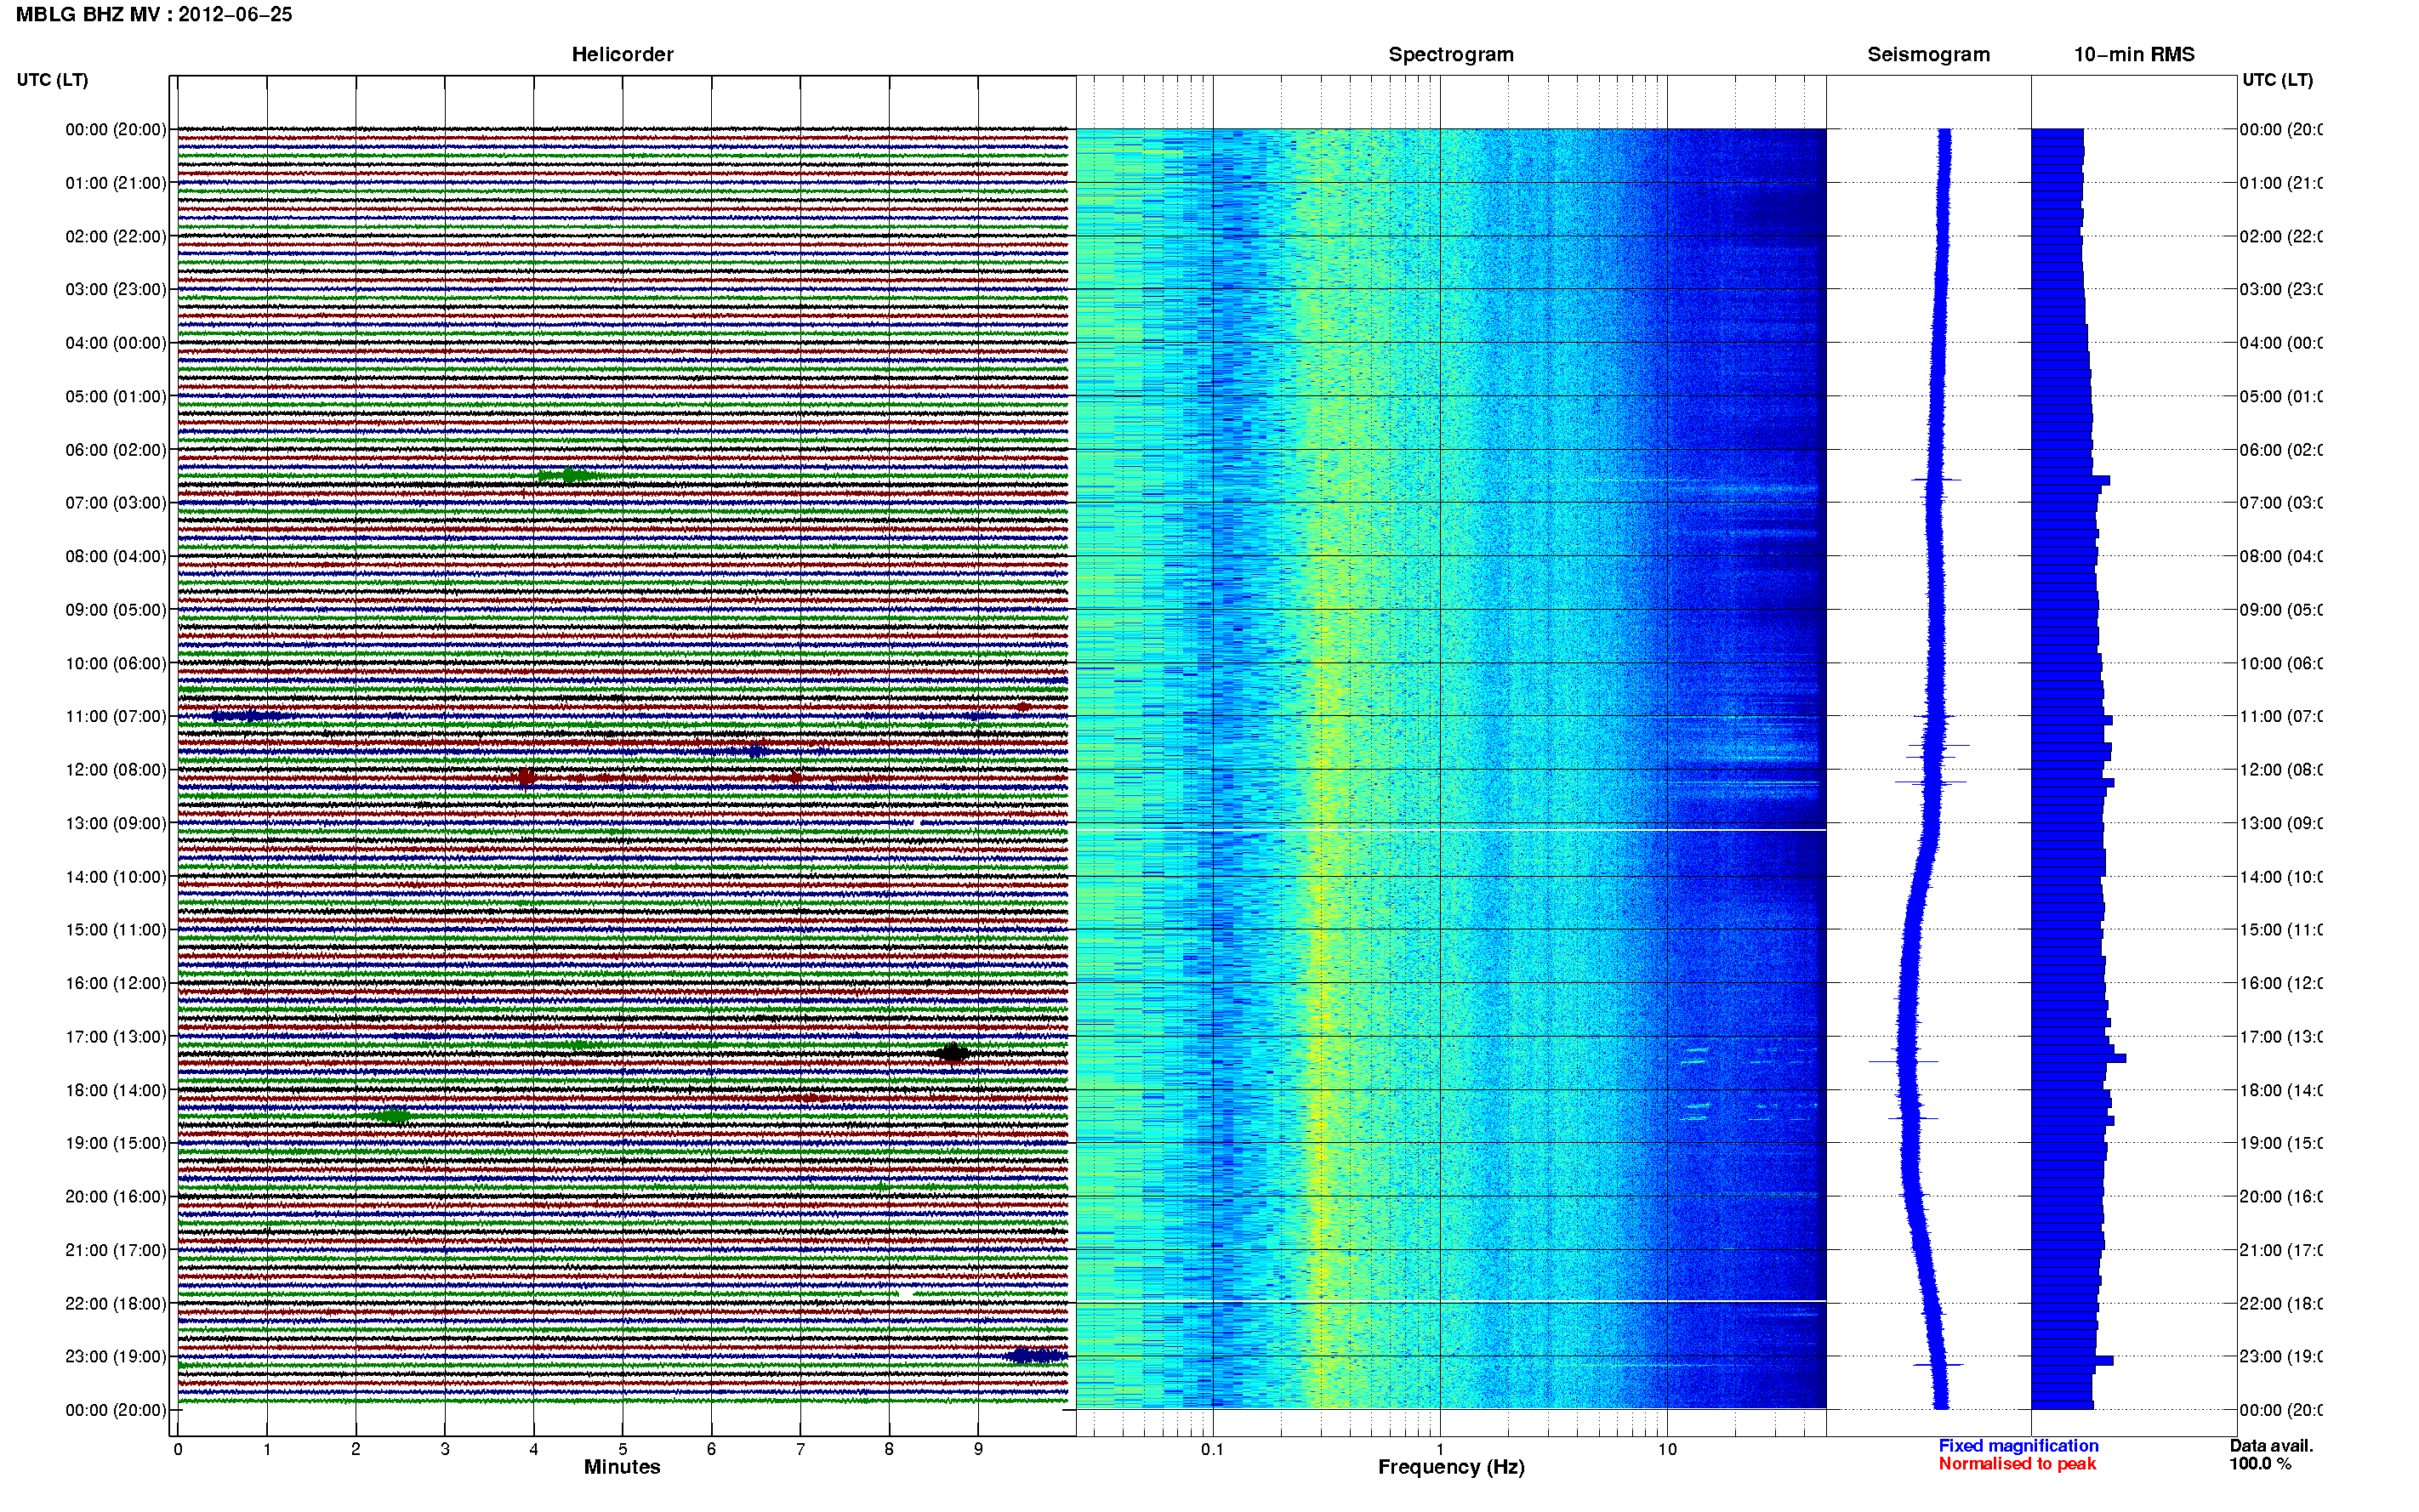Image resolution: width=2419 pixels, height=1512 pixels.
Task: Click the largest RMS bar just after 17:00
Action: click(x=2078, y=1058)
